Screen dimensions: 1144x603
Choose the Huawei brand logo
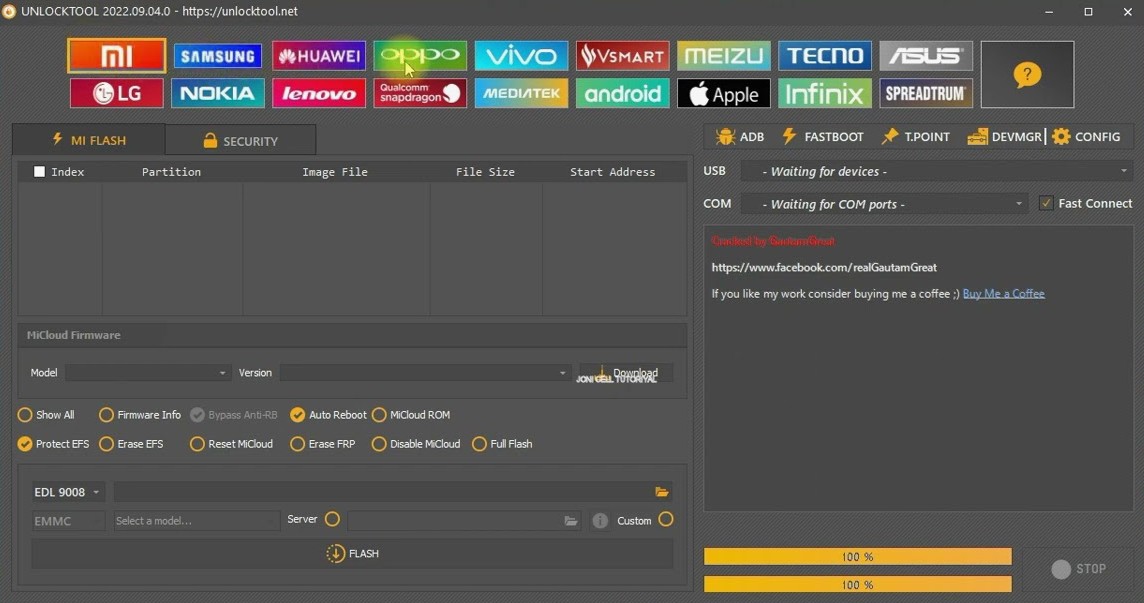click(x=319, y=55)
